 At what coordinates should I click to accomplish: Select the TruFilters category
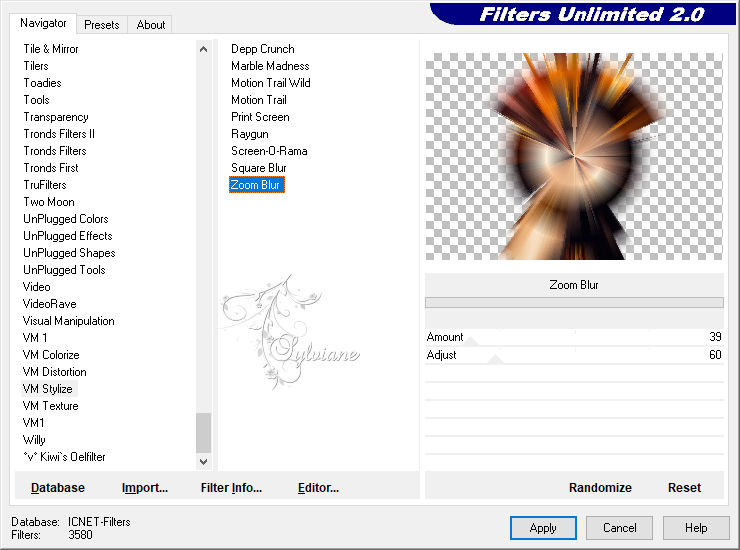(x=45, y=185)
